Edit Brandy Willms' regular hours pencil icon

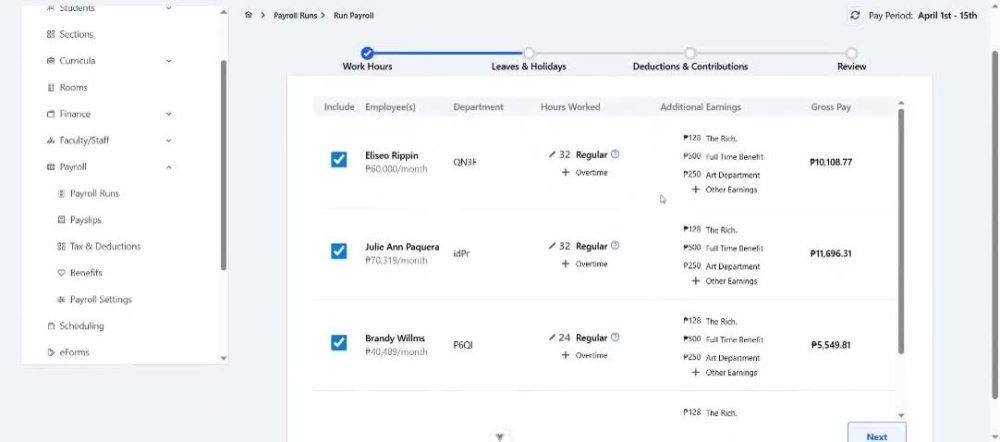point(552,337)
